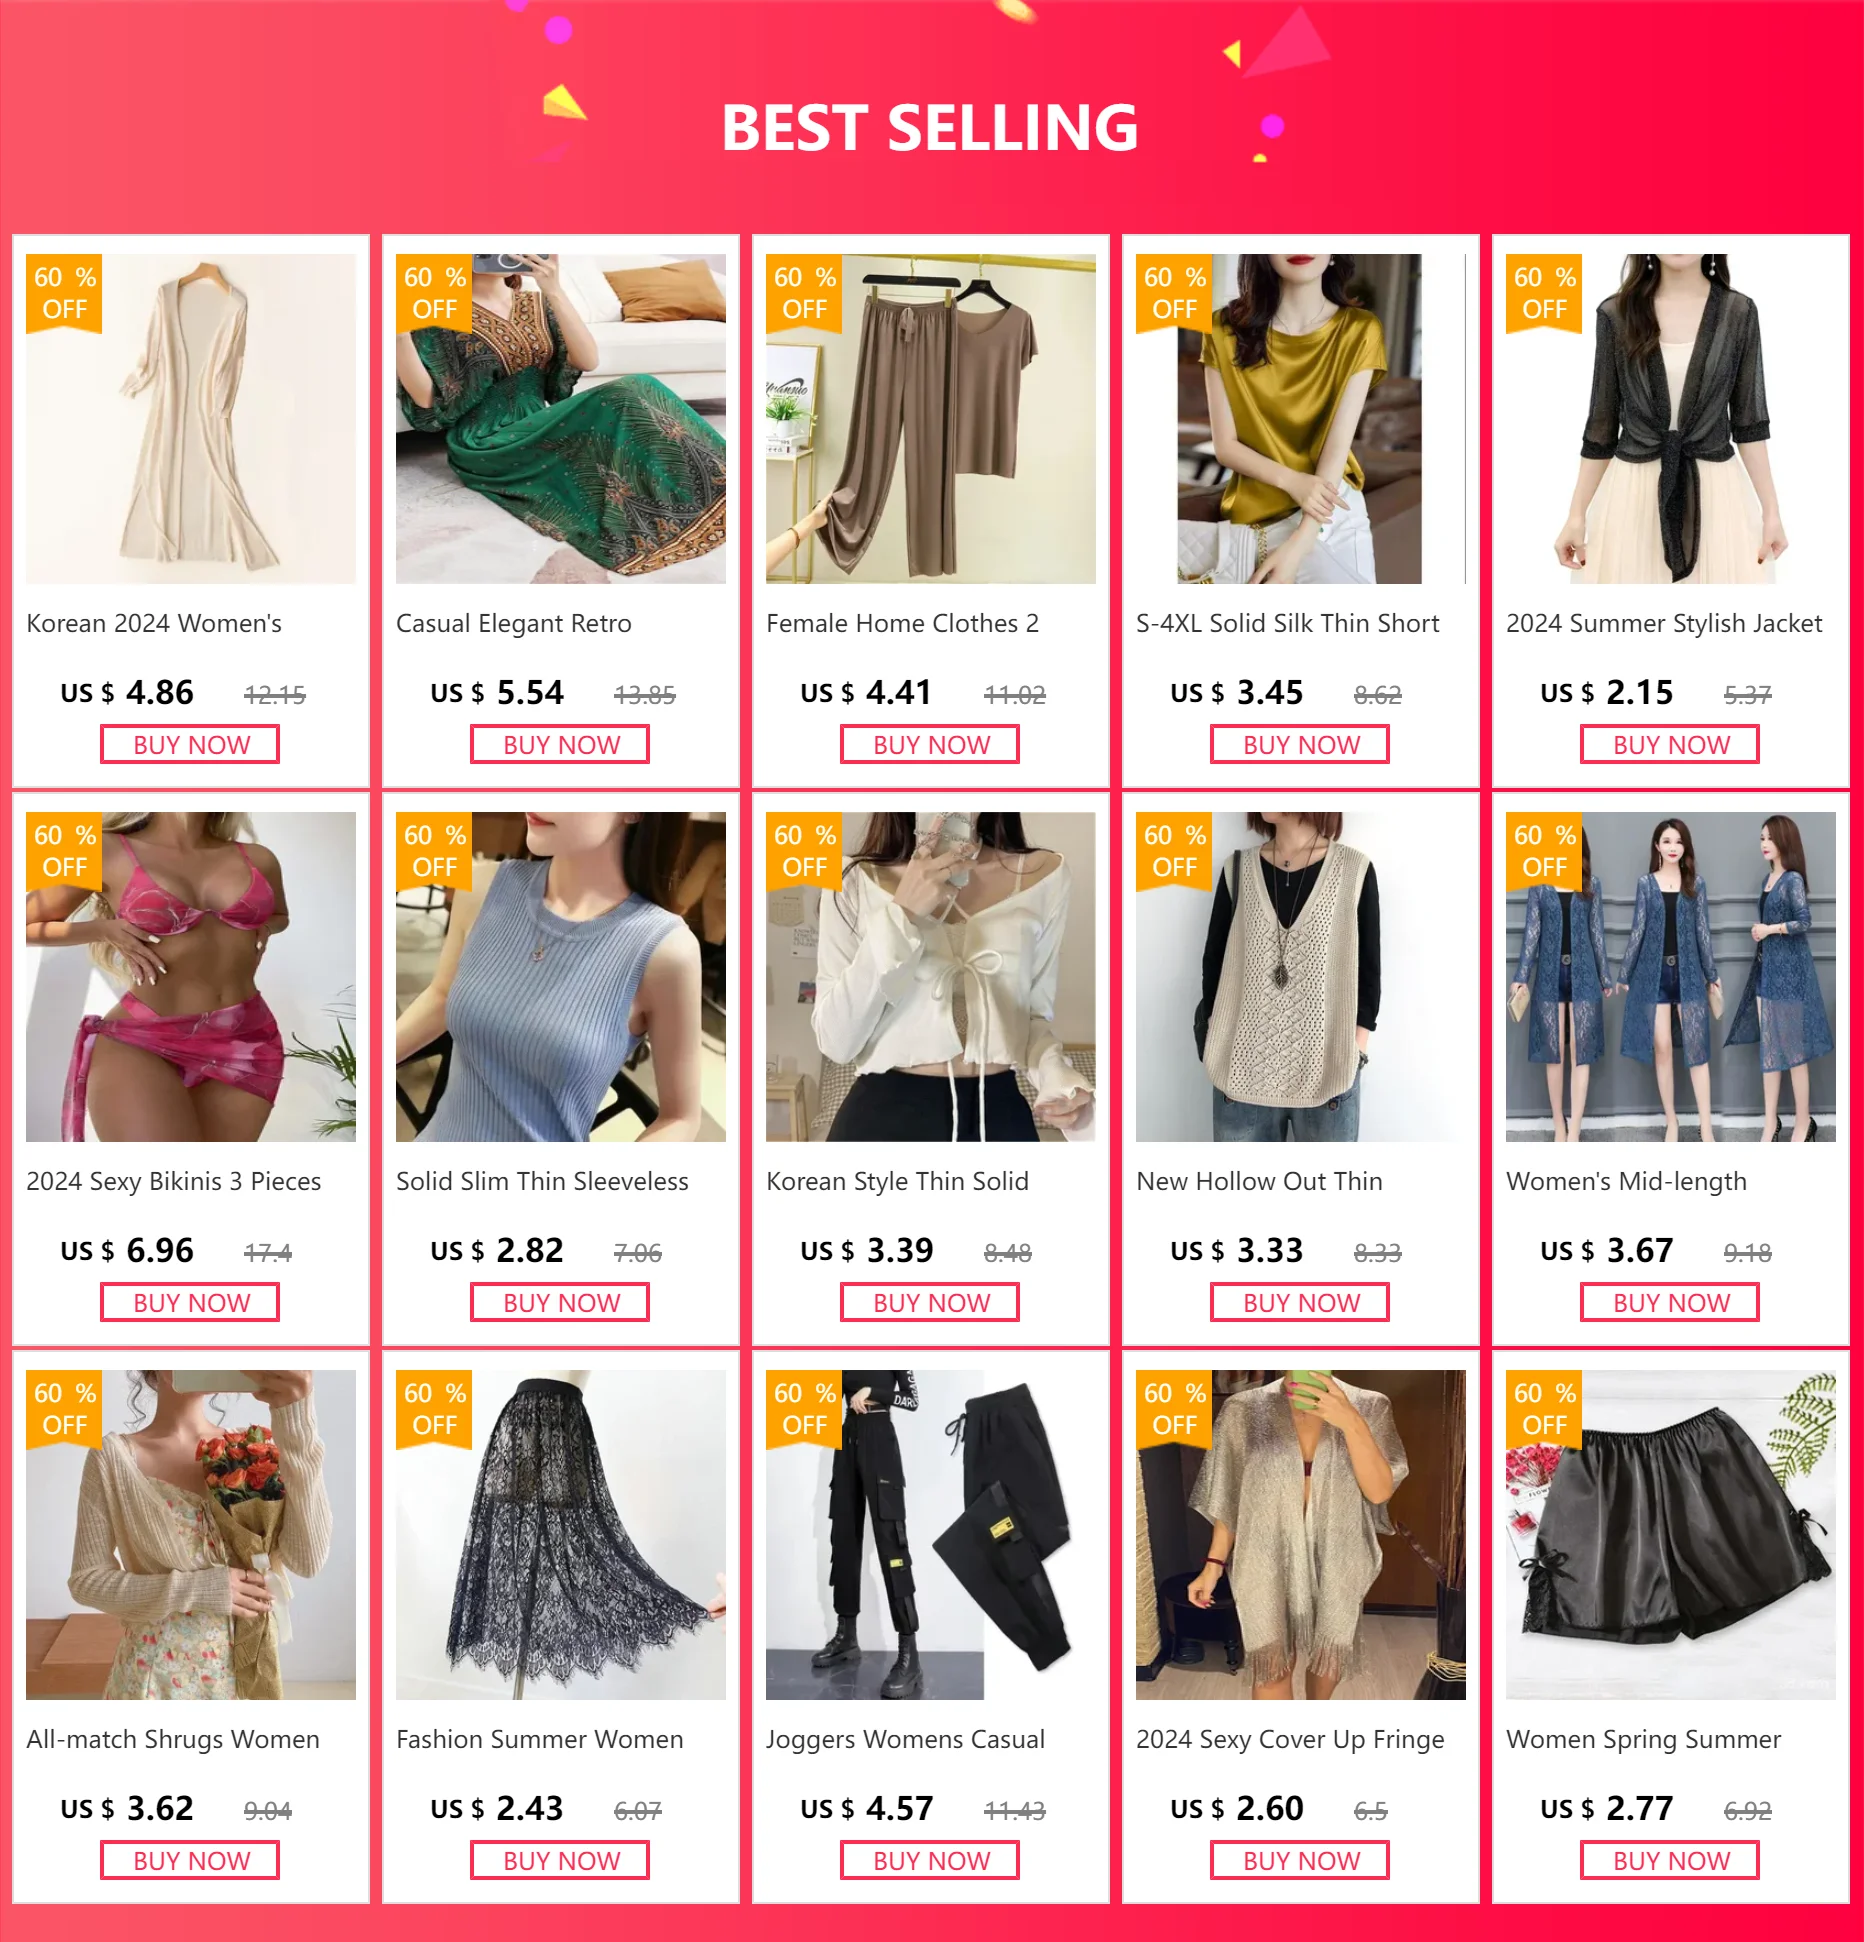Open the S-4XL Solid Silk Thin Short title
This screenshot has width=1864, height=1942.
tap(1287, 623)
